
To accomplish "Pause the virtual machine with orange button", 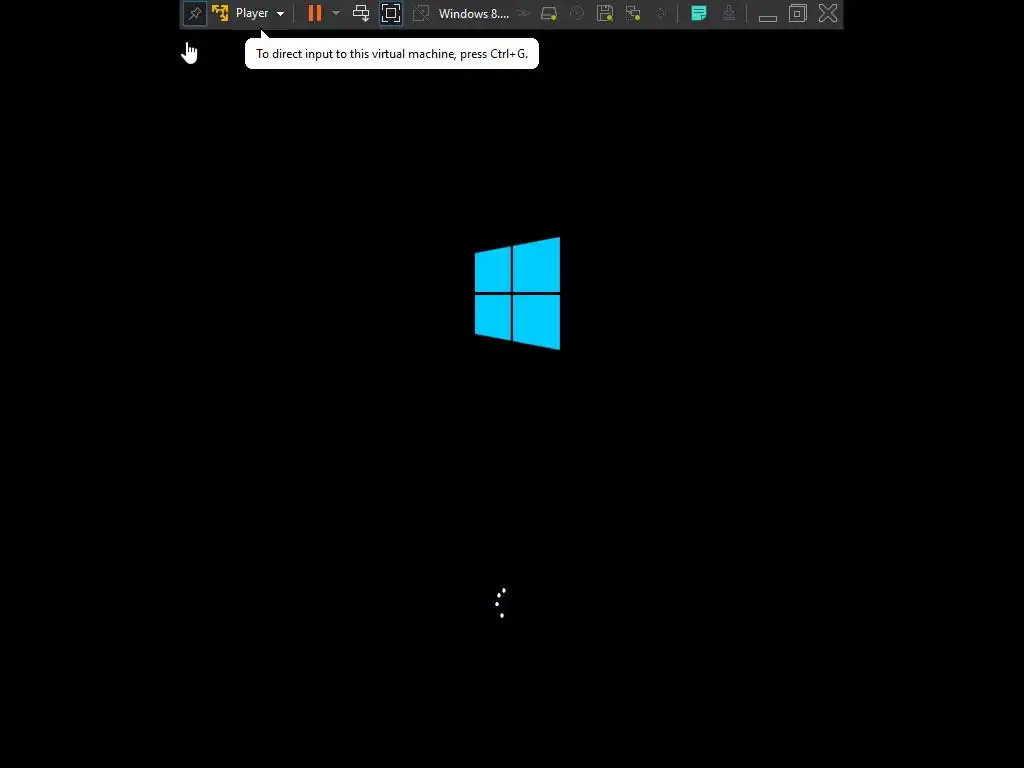I will coord(315,13).
